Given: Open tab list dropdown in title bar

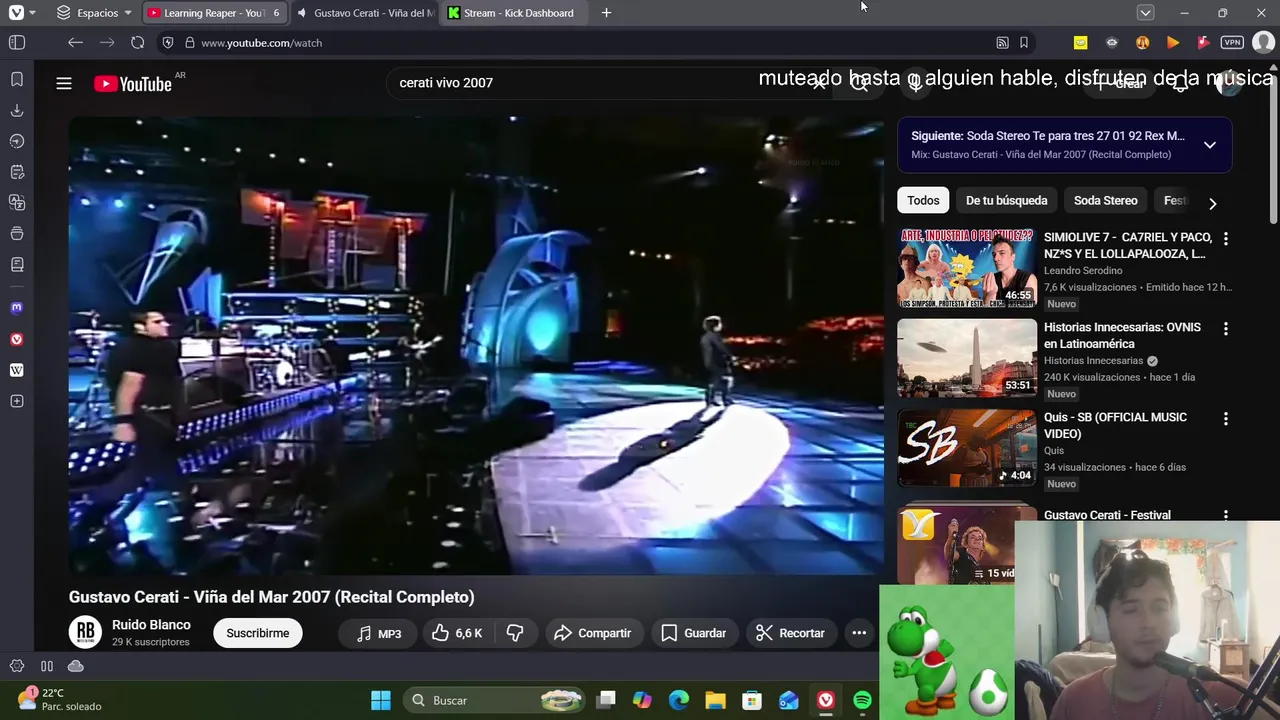Looking at the screenshot, I should [1146, 13].
